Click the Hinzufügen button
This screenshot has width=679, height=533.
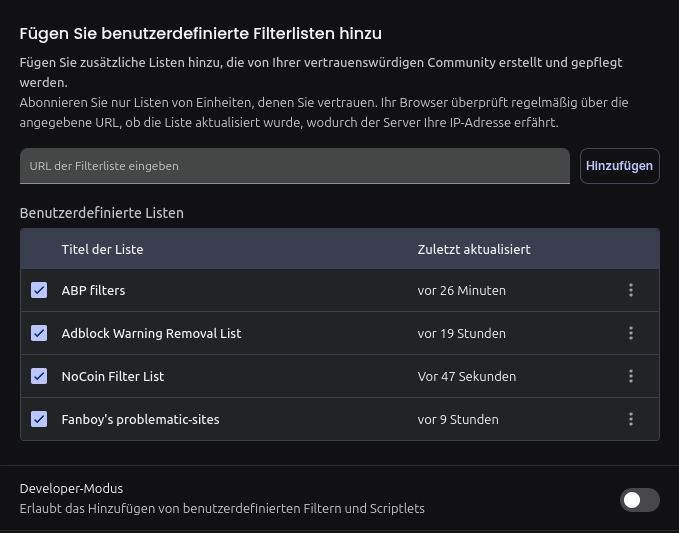click(619, 166)
